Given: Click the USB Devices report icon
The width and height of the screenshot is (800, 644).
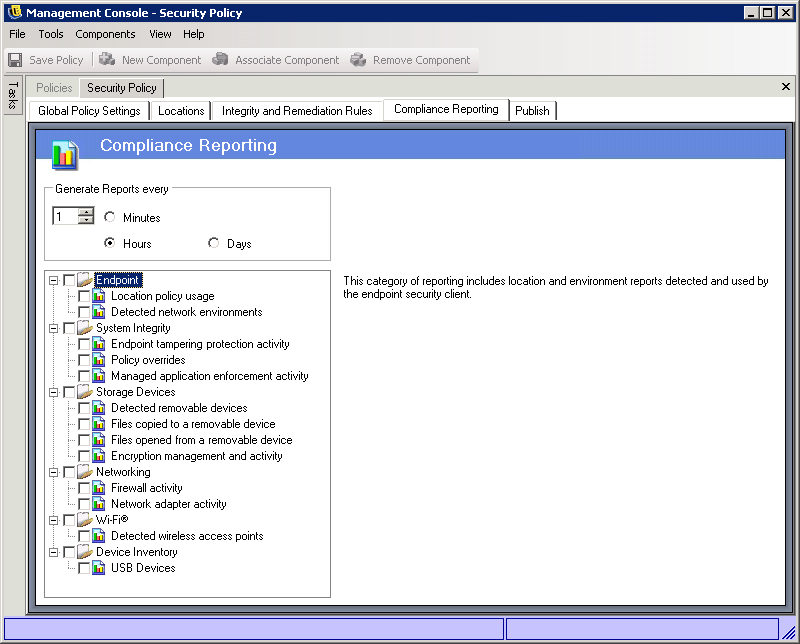Looking at the screenshot, I should 99,568.
